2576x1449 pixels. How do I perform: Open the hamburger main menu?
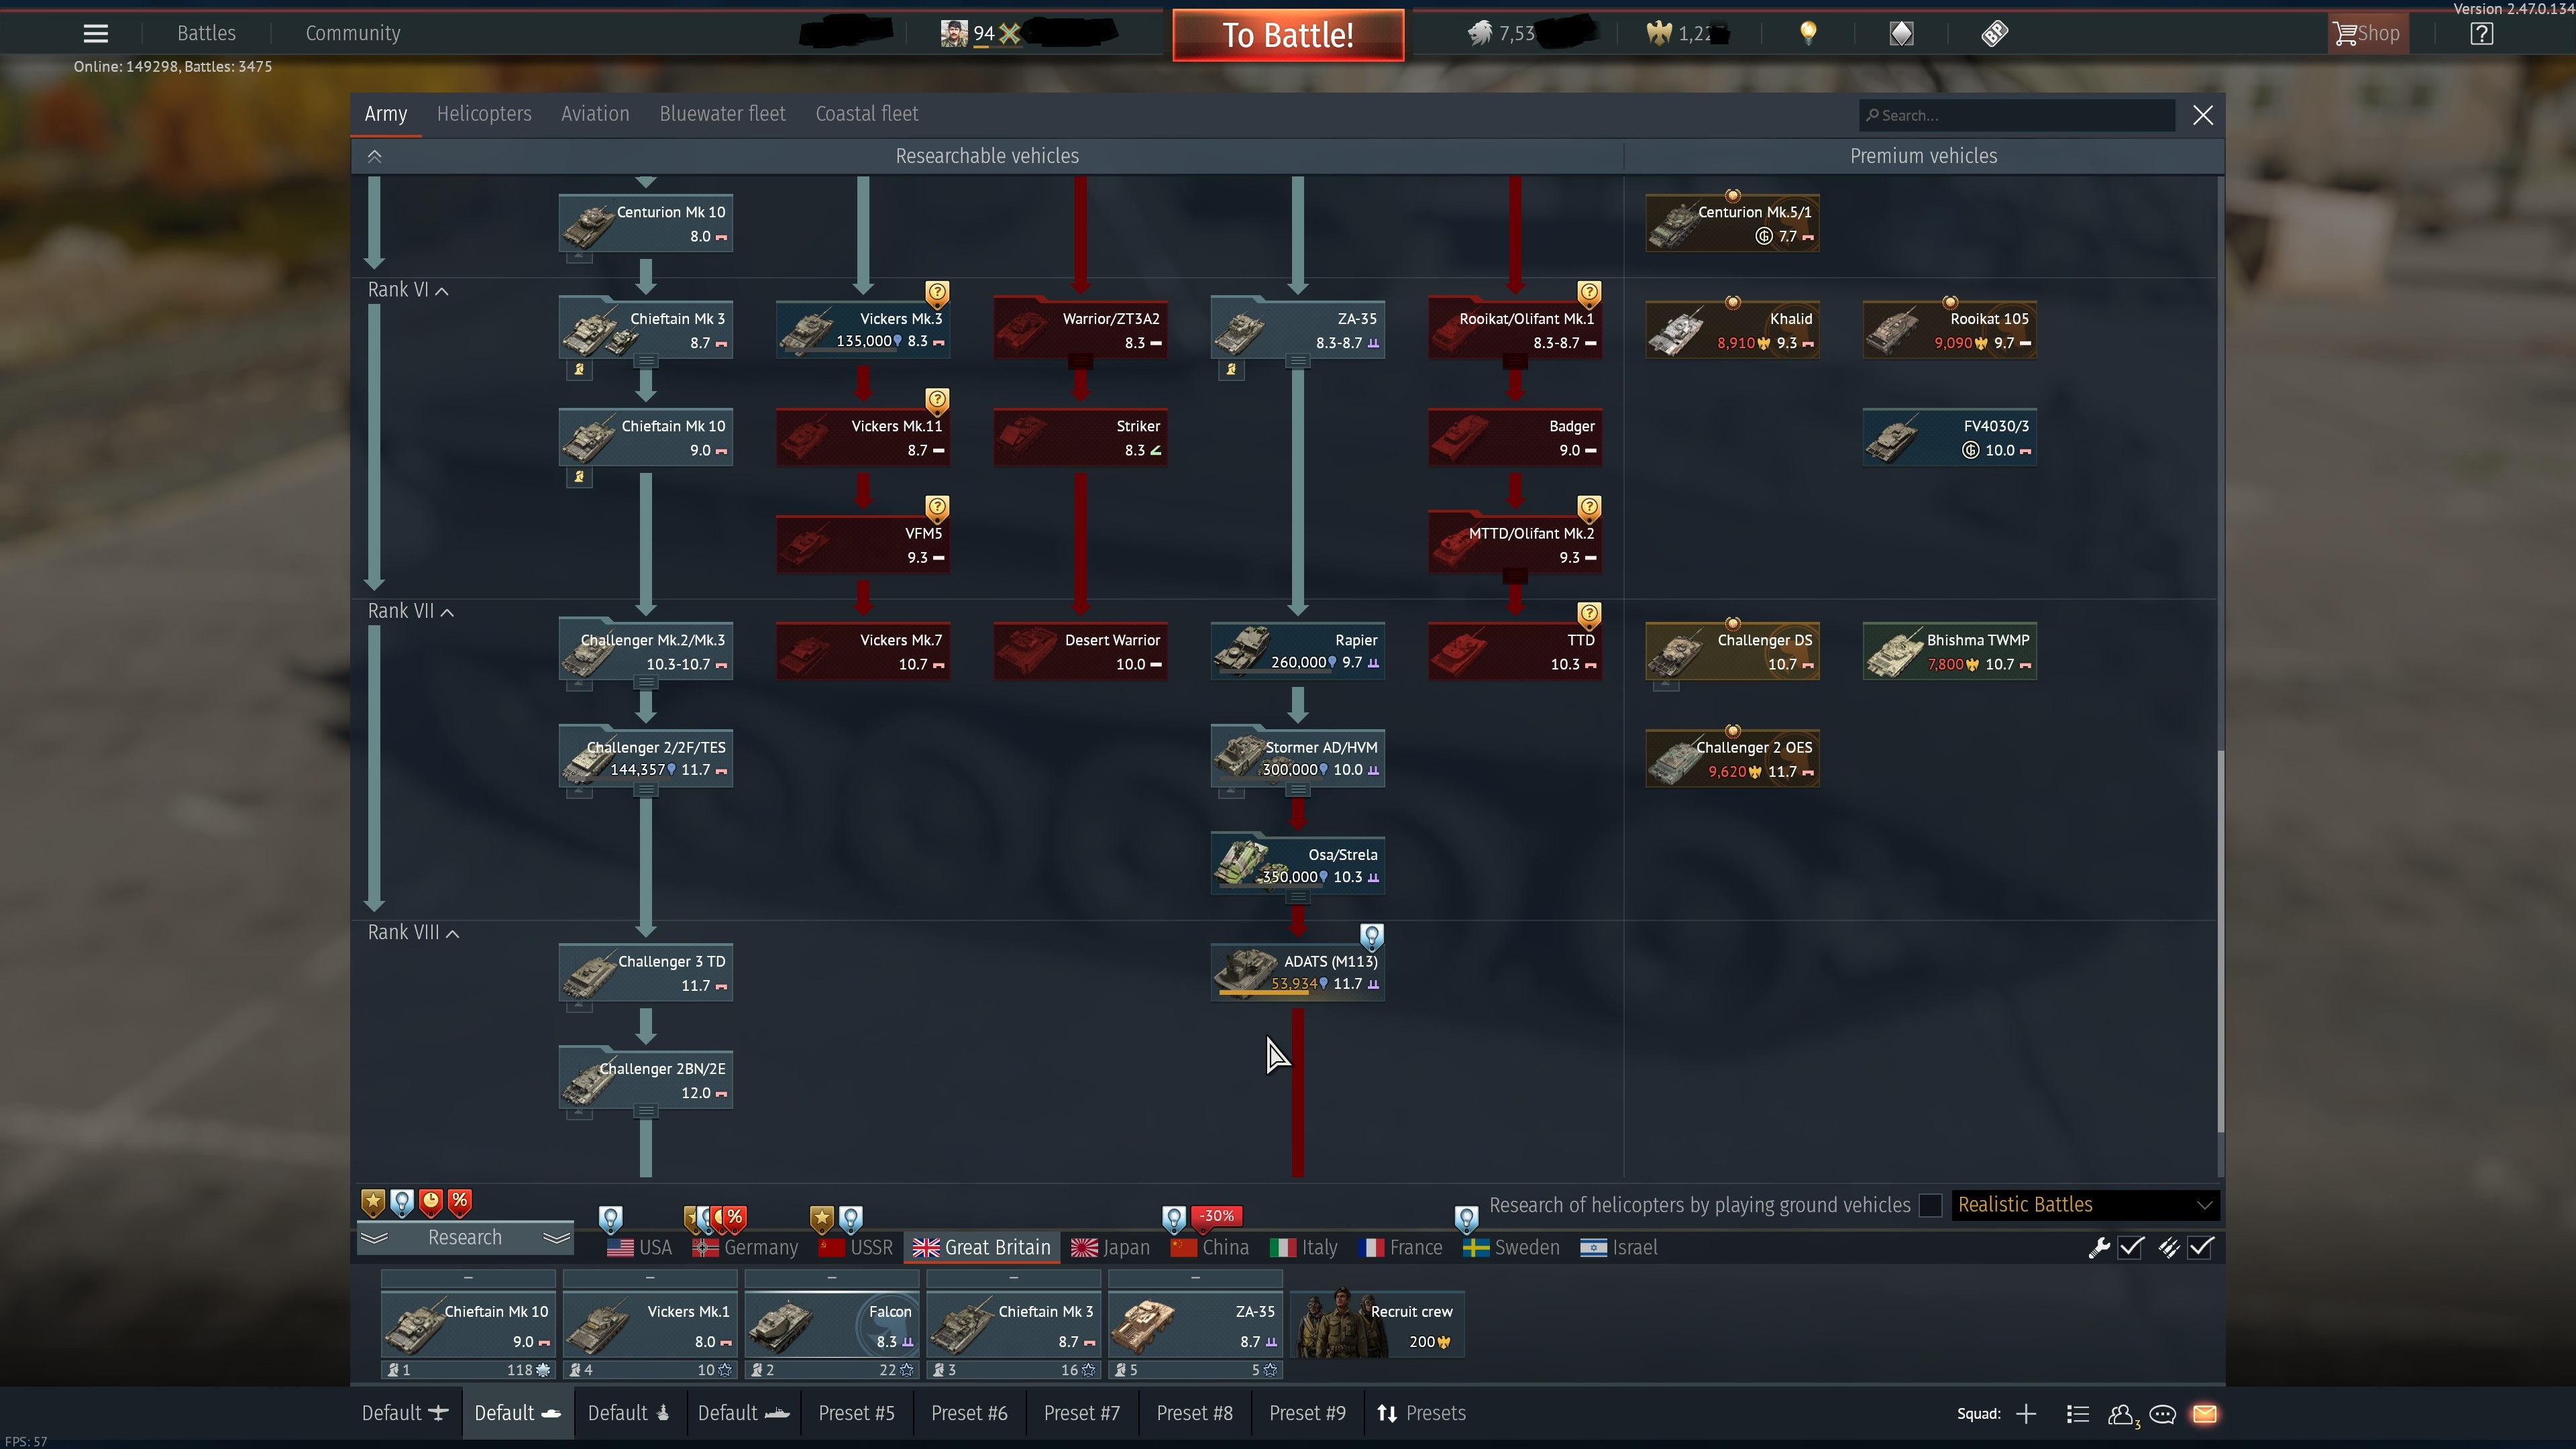95,33
